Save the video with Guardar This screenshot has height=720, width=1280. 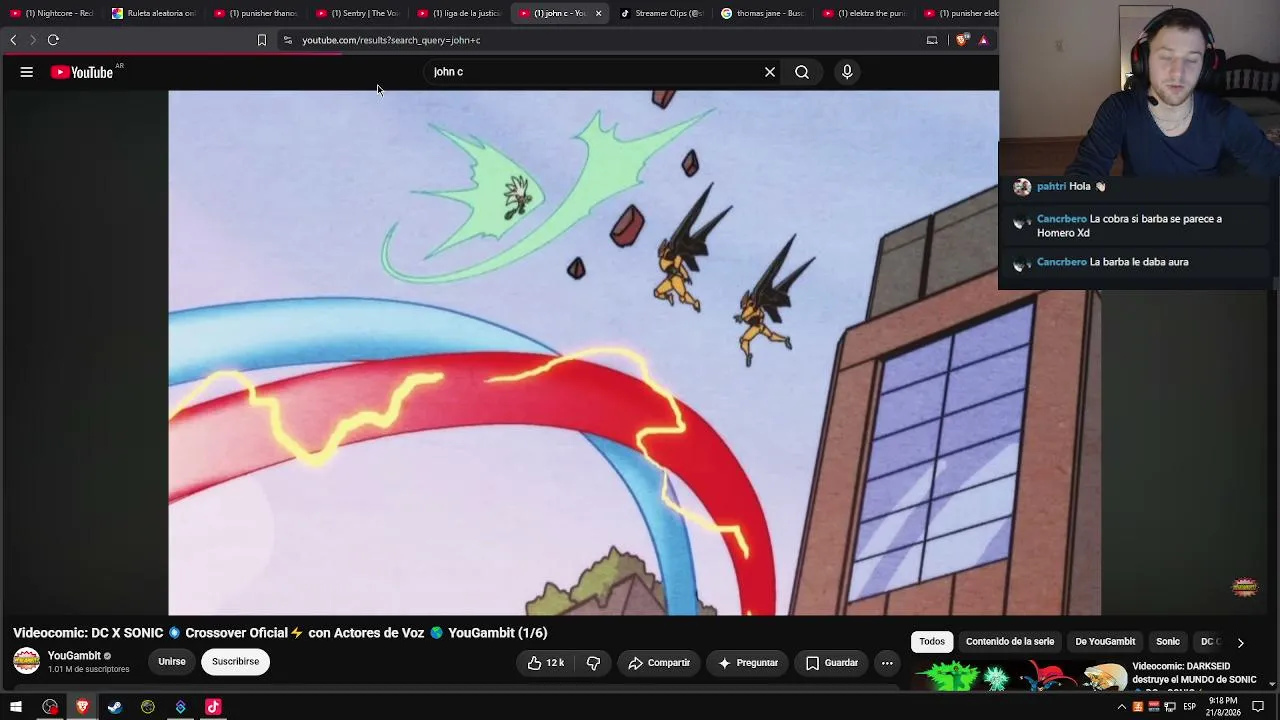click(832, 663)
